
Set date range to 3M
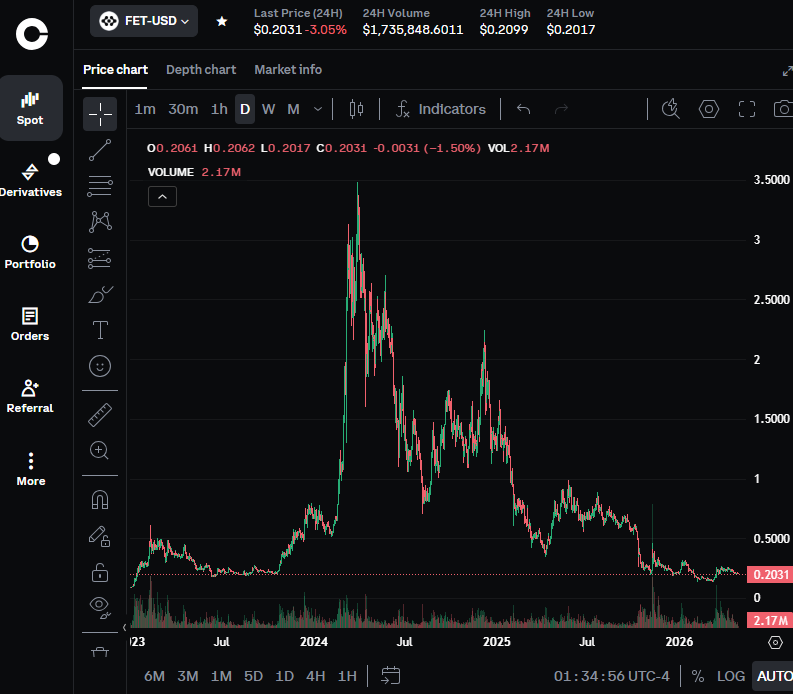click(188, 676)
